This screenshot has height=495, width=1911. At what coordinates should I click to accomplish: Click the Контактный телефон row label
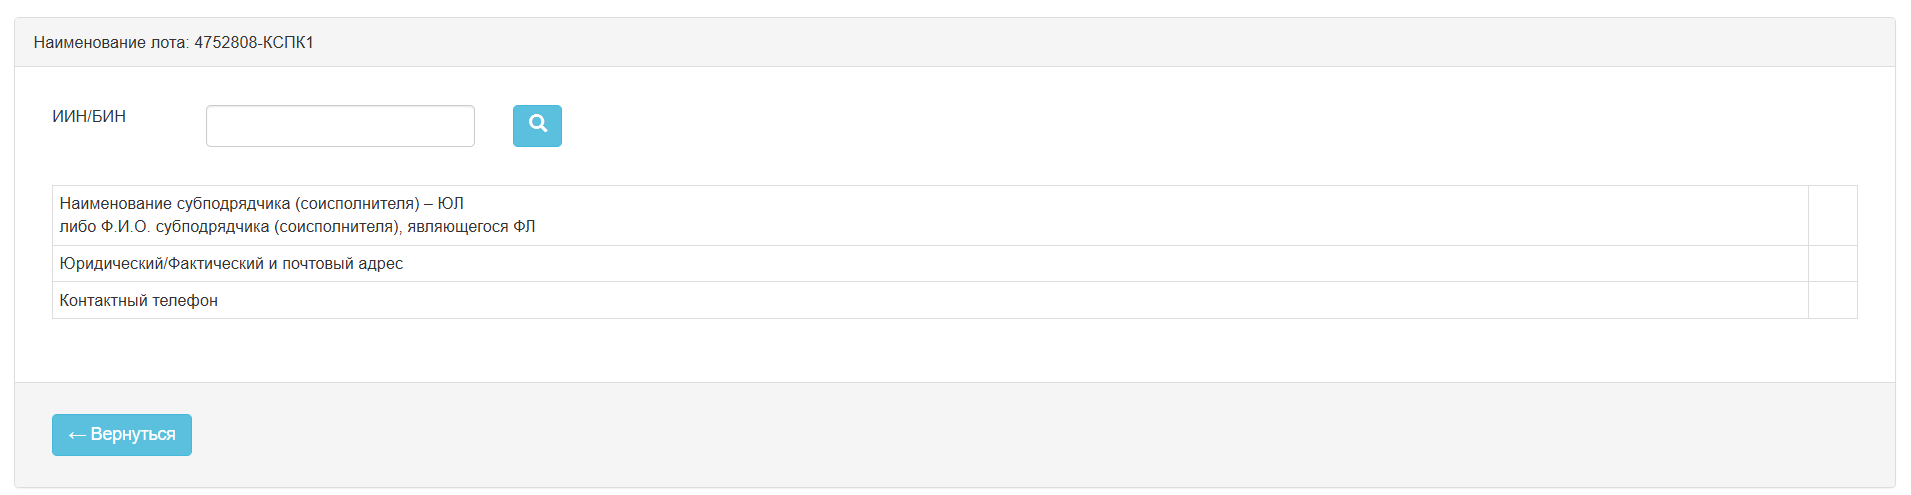coord(138,300)
